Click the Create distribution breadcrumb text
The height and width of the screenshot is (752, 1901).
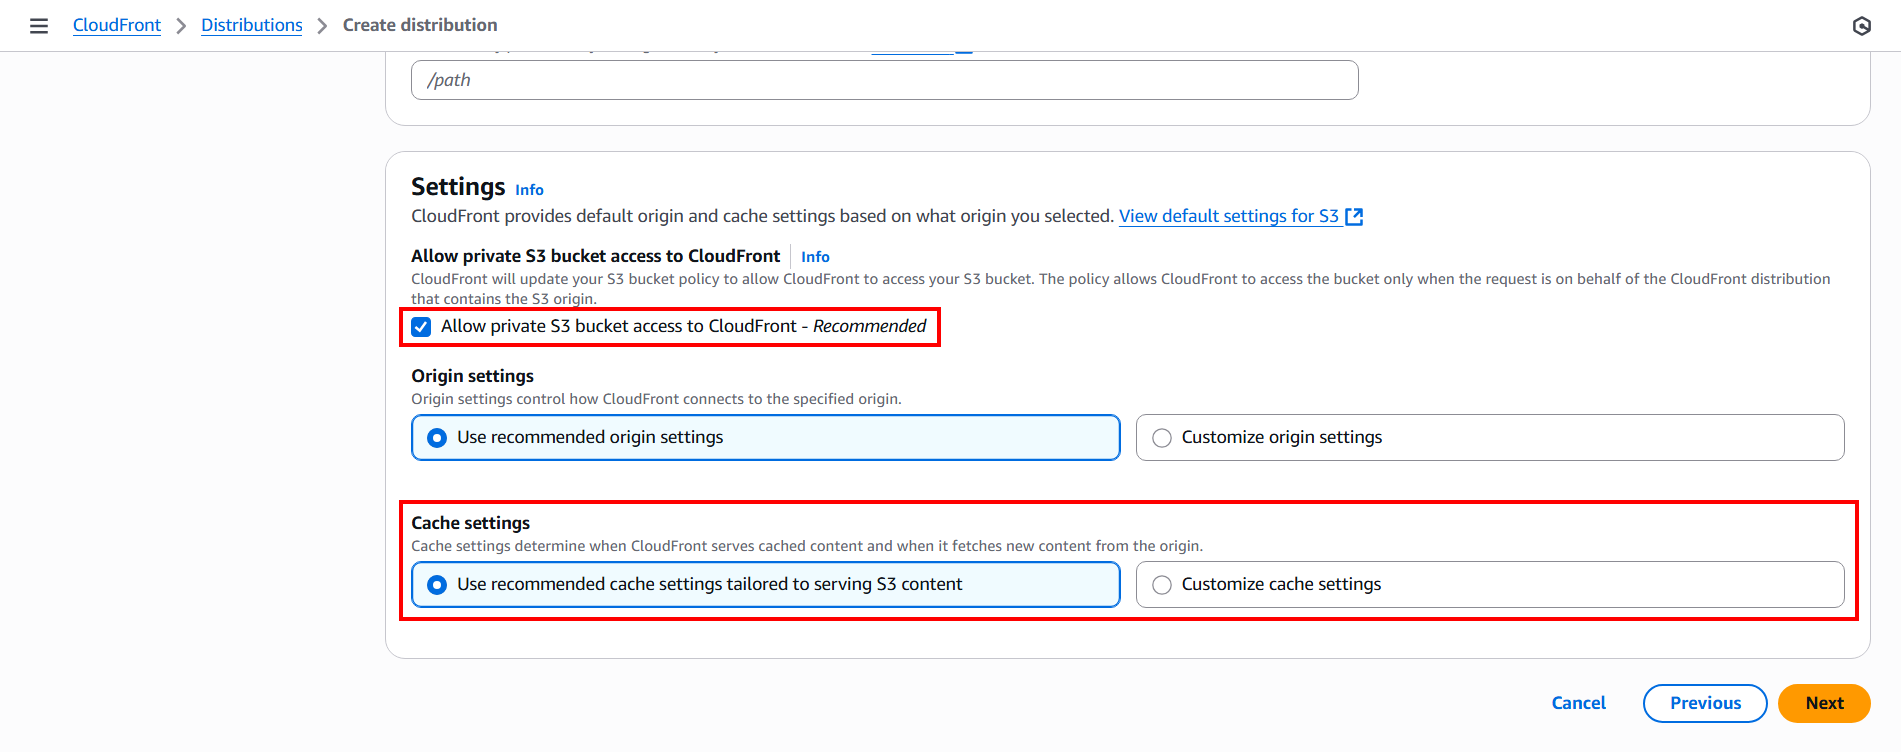pyautogui.click(x=420, y=25)
